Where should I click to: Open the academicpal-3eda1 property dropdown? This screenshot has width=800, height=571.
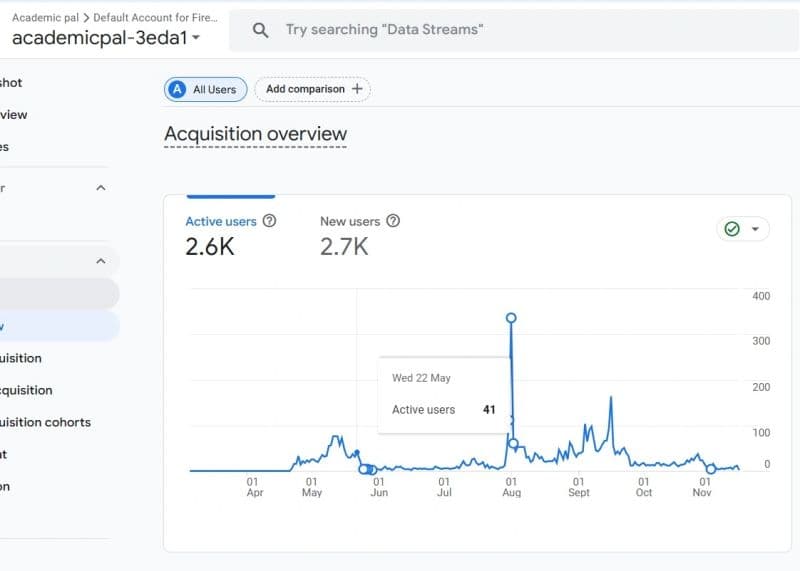[106, 38]
